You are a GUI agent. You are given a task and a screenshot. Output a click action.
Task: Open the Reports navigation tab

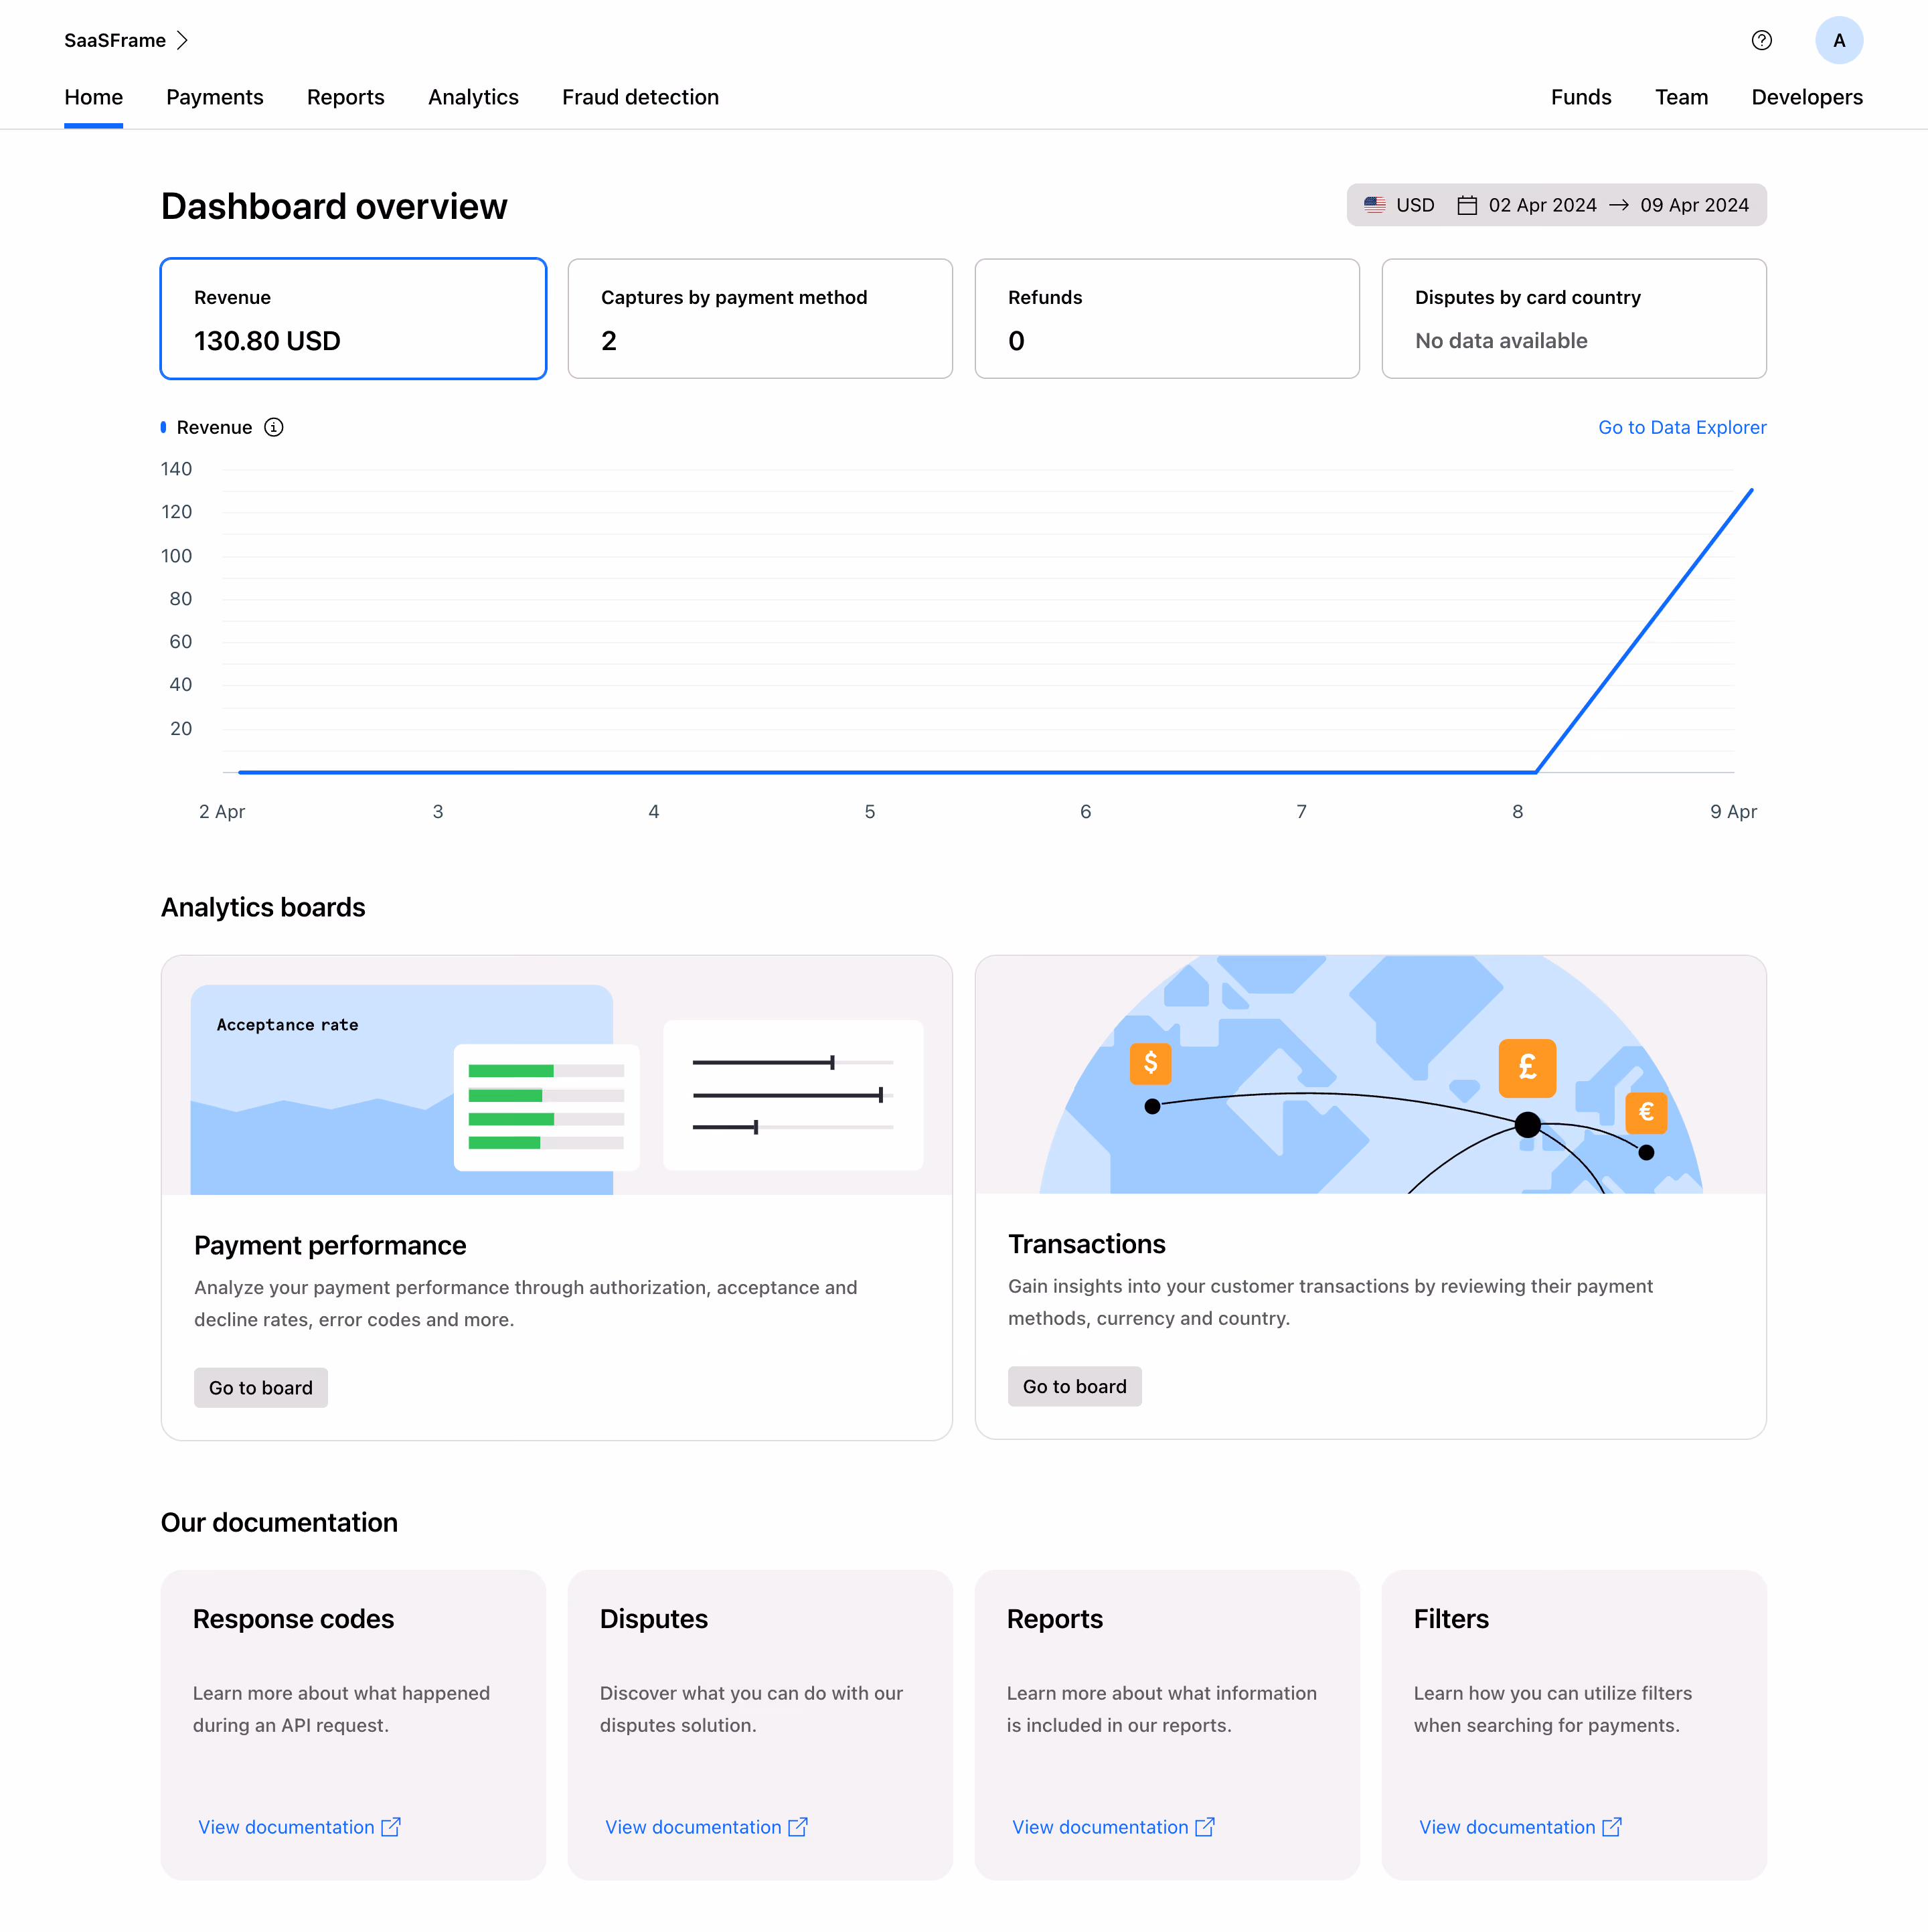coord(345,97)
